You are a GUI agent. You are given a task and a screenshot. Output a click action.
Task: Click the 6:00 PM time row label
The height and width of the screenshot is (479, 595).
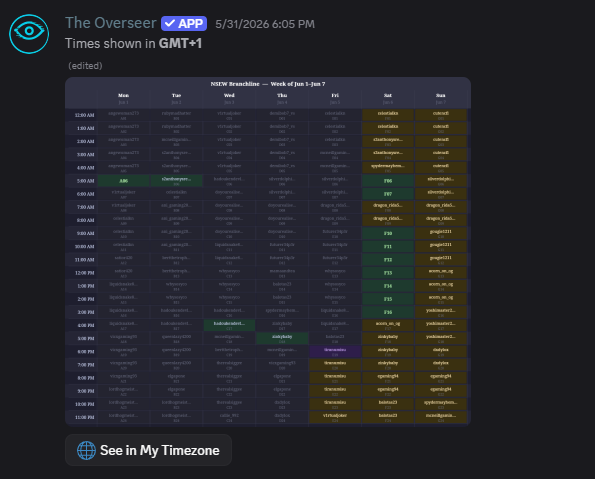[85, 352]
